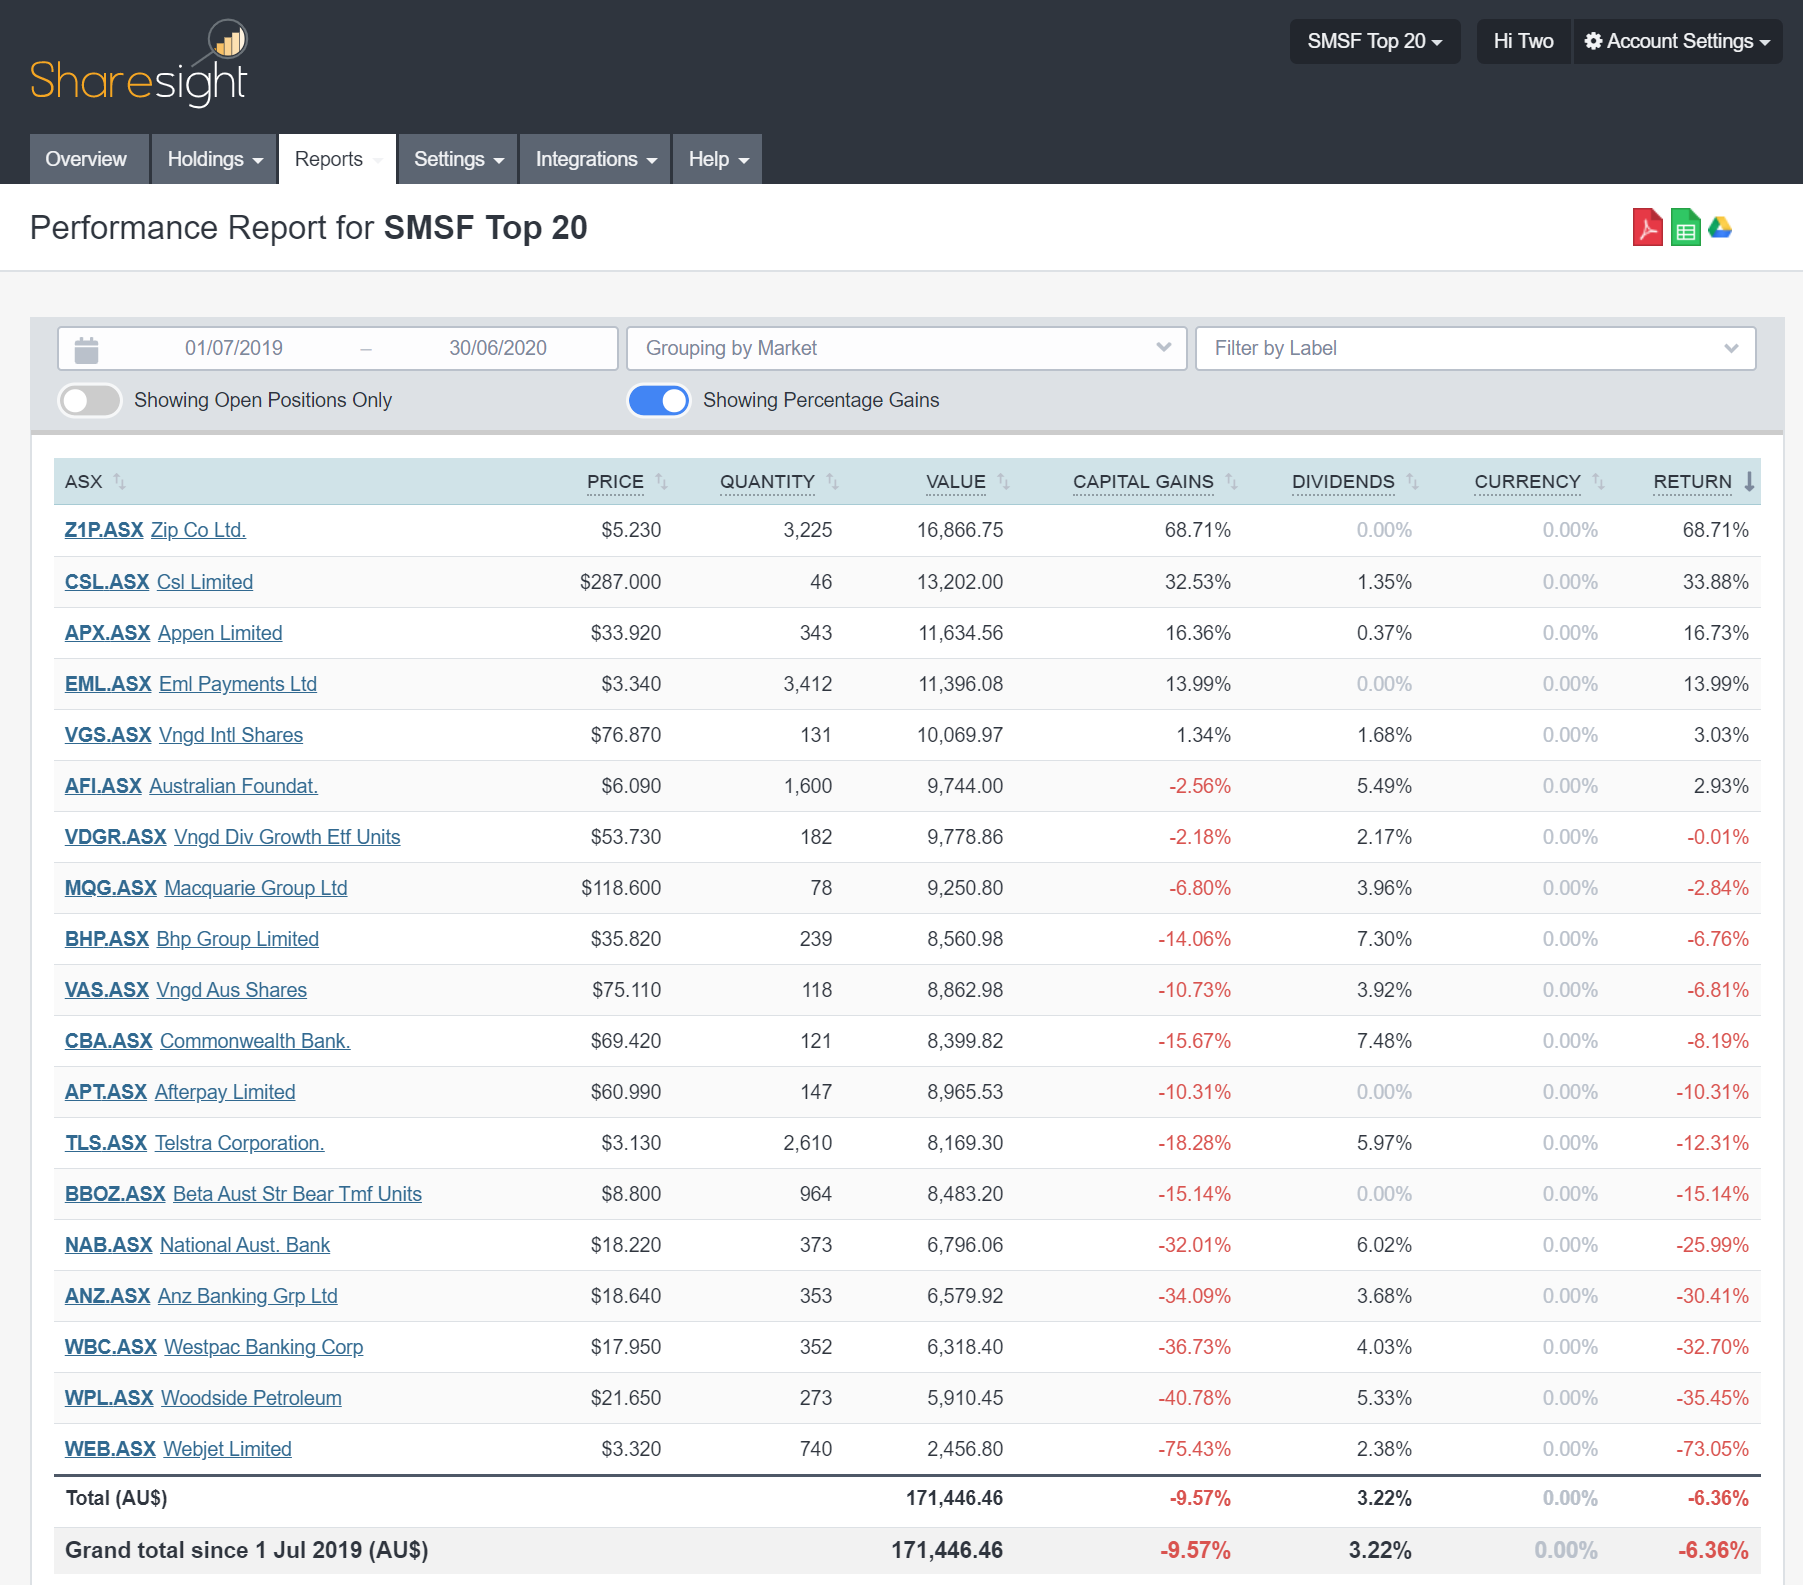Select Webjet return value -73.05%
This screenshot has width=1803, height=1585.
(1712, 1450)
